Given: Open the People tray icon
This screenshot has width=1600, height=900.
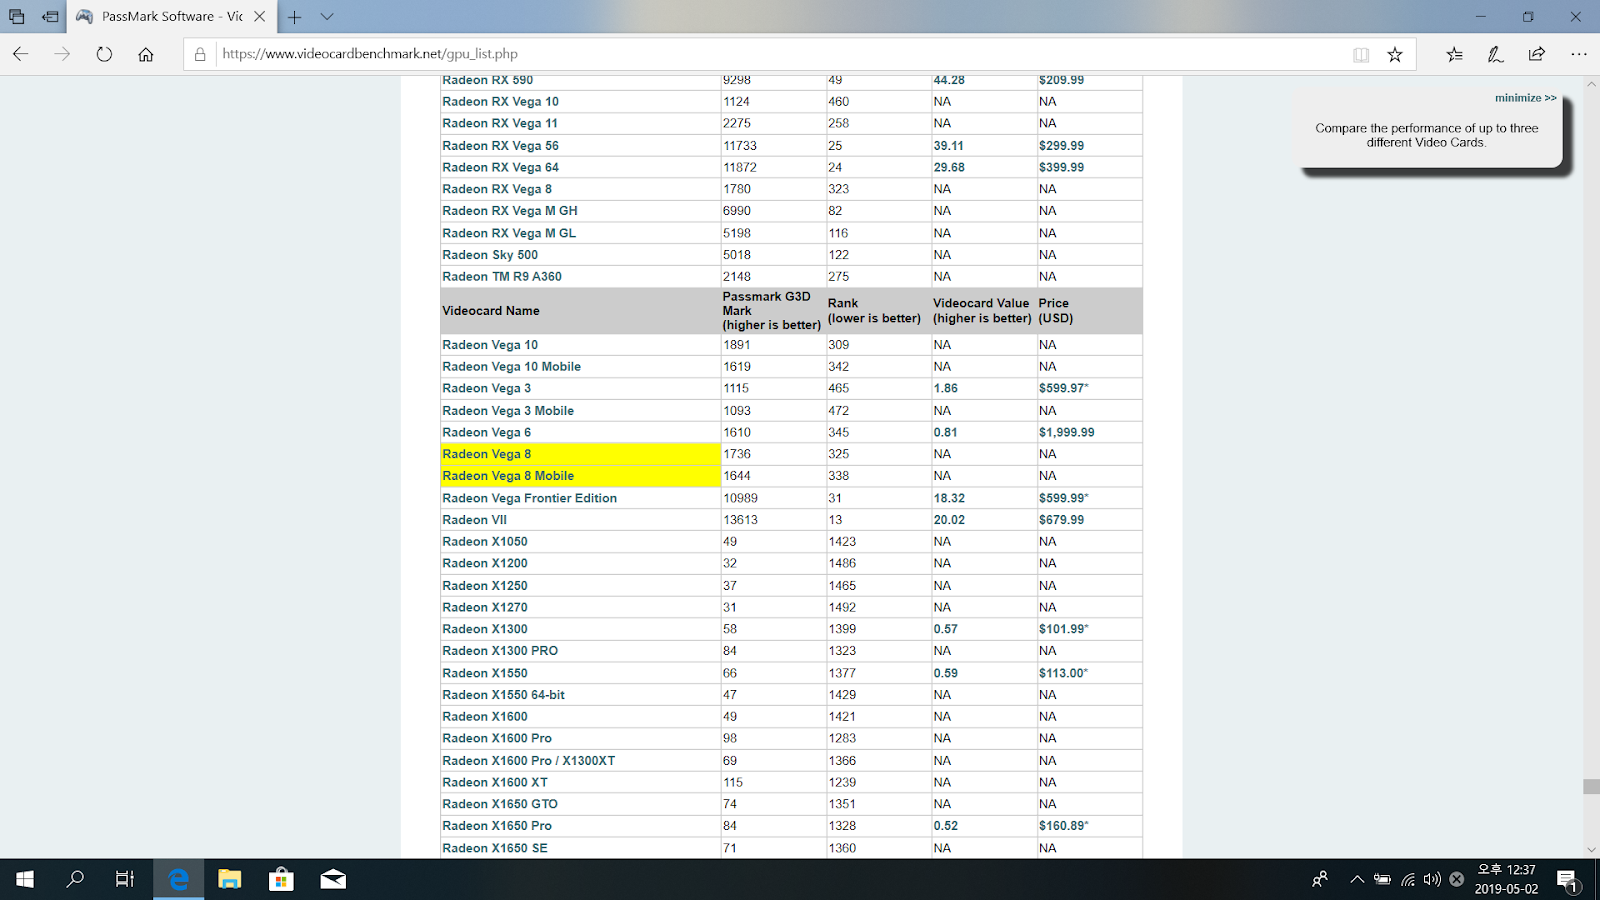Looking at the screenshot, I should pyautogui.click(x=1320, y=879).
